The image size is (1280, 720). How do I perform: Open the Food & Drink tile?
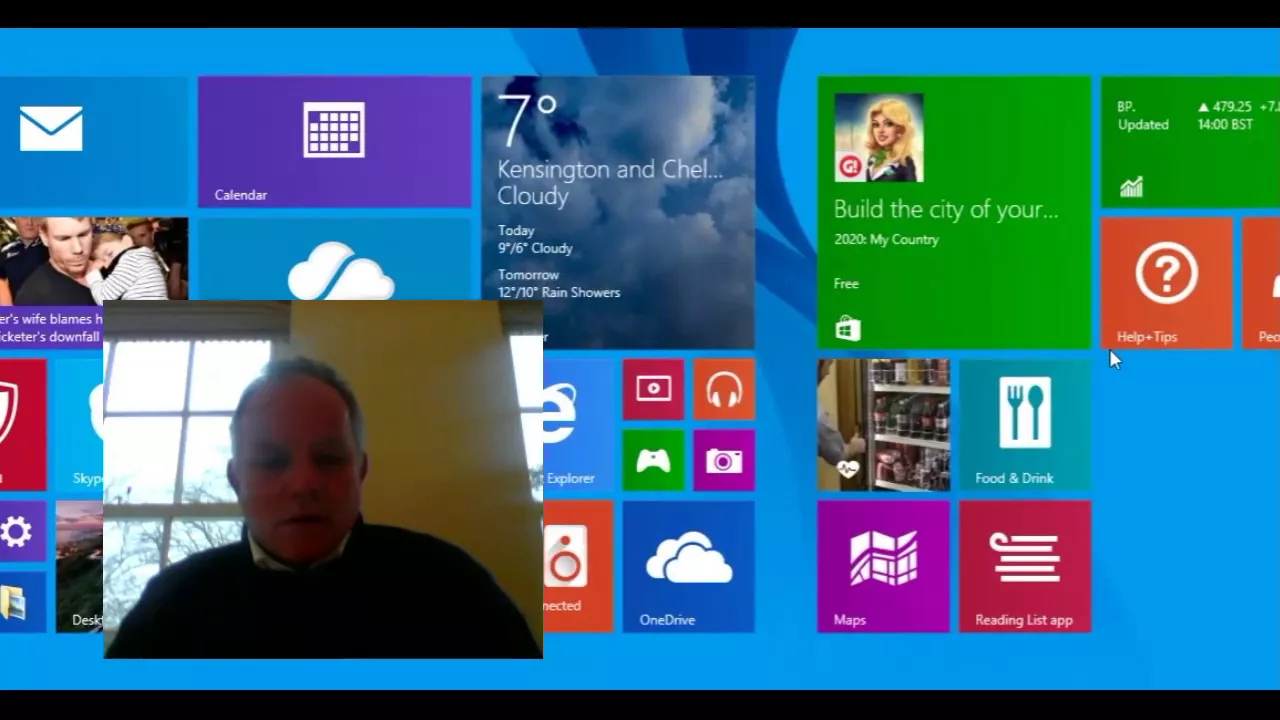click(x=1025, y=425)
